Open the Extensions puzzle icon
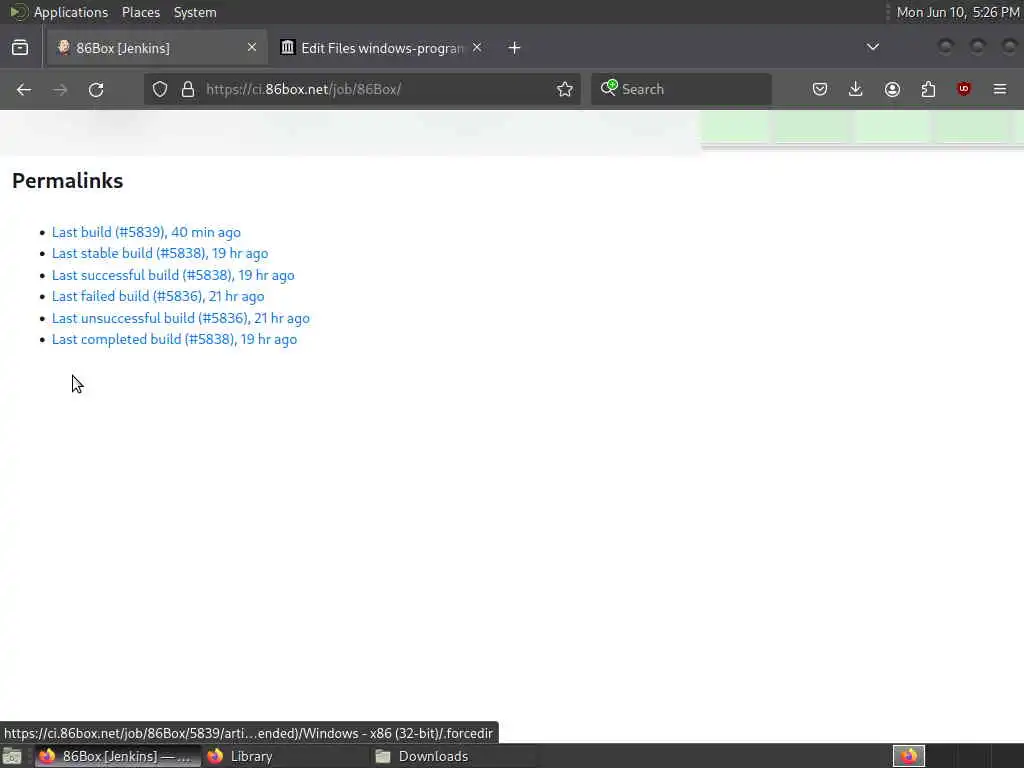 (x=928, y=89)
